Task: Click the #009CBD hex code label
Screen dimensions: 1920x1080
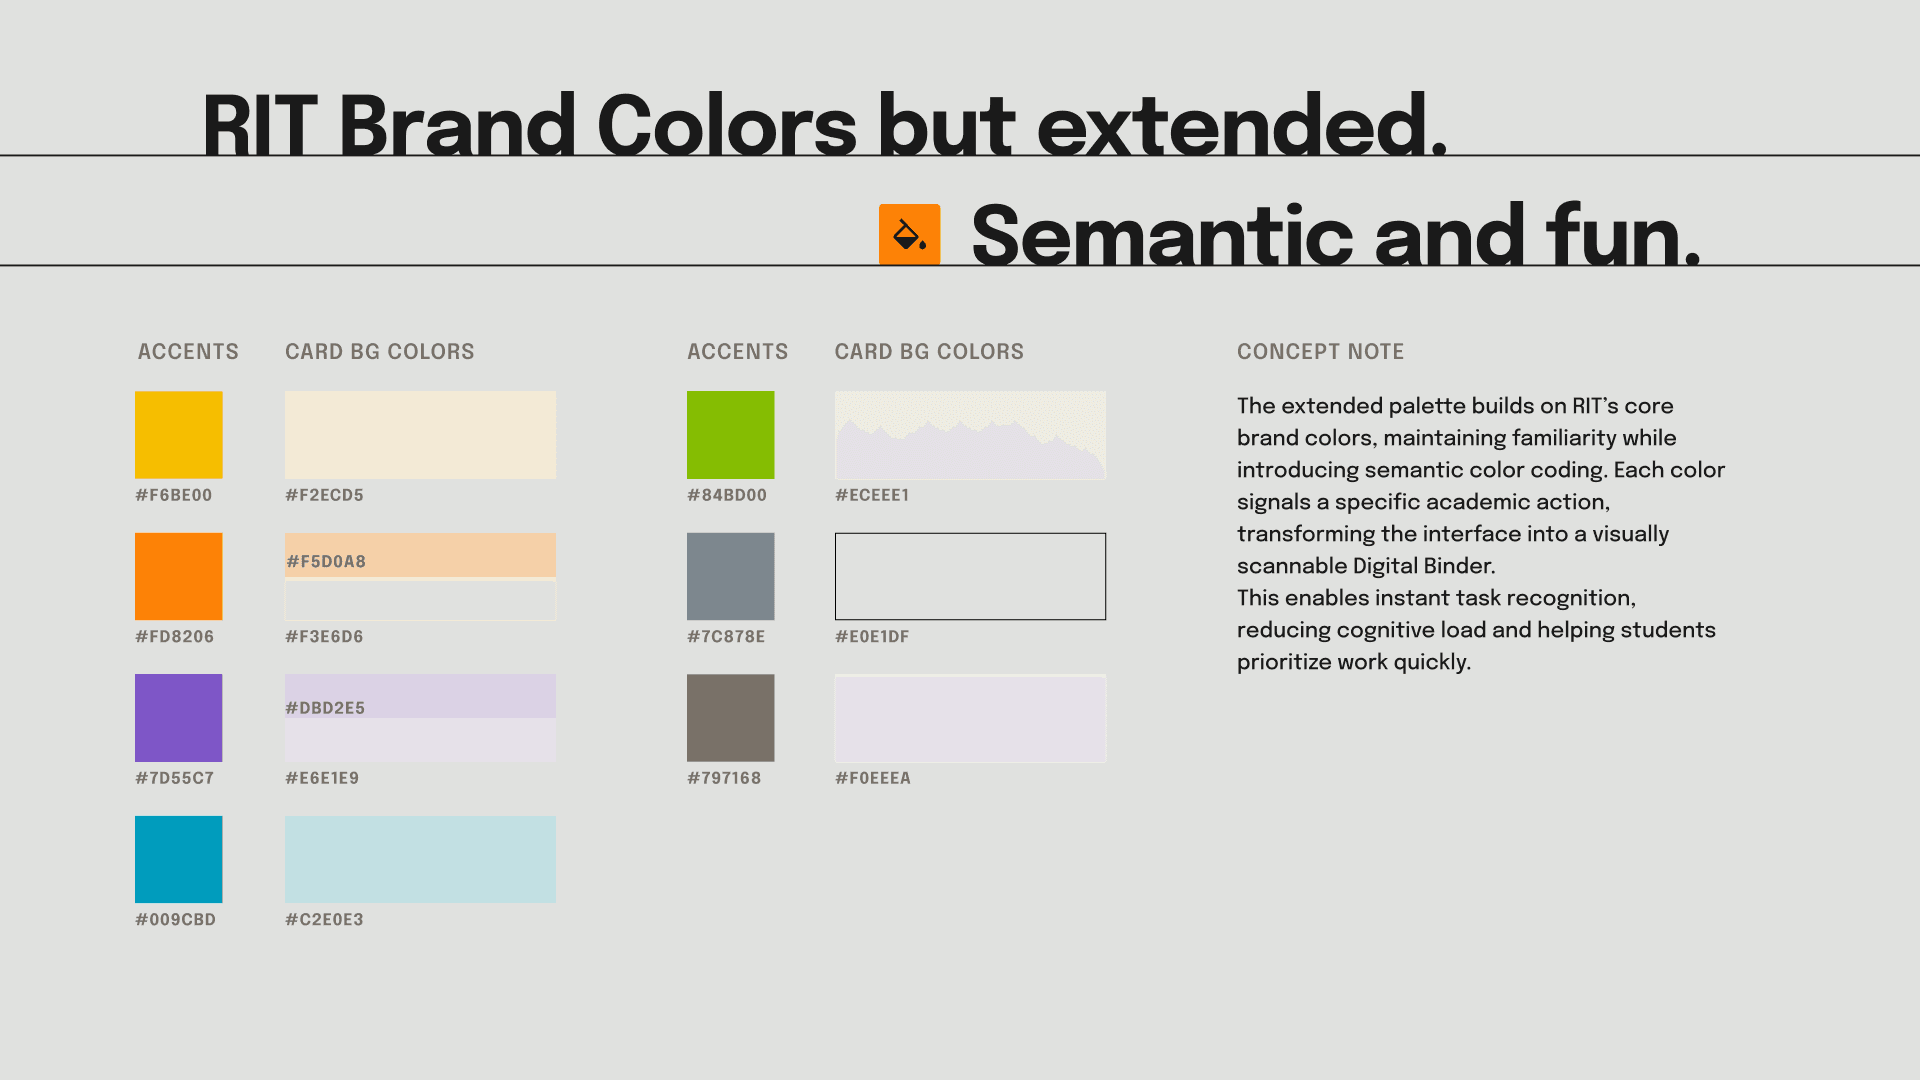Action: (175, 919)
